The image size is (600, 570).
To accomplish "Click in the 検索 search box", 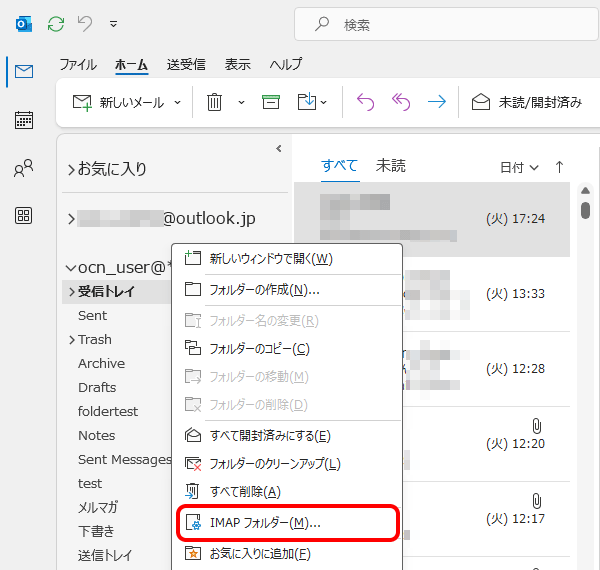I will (x=440, y=23).
